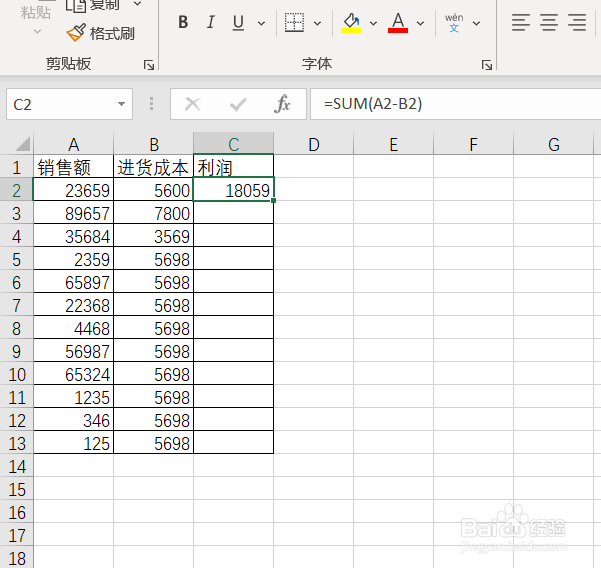Click formula bar with =SUM(A2-B2)
601x568 pixels.
click(x=455, y=104)
